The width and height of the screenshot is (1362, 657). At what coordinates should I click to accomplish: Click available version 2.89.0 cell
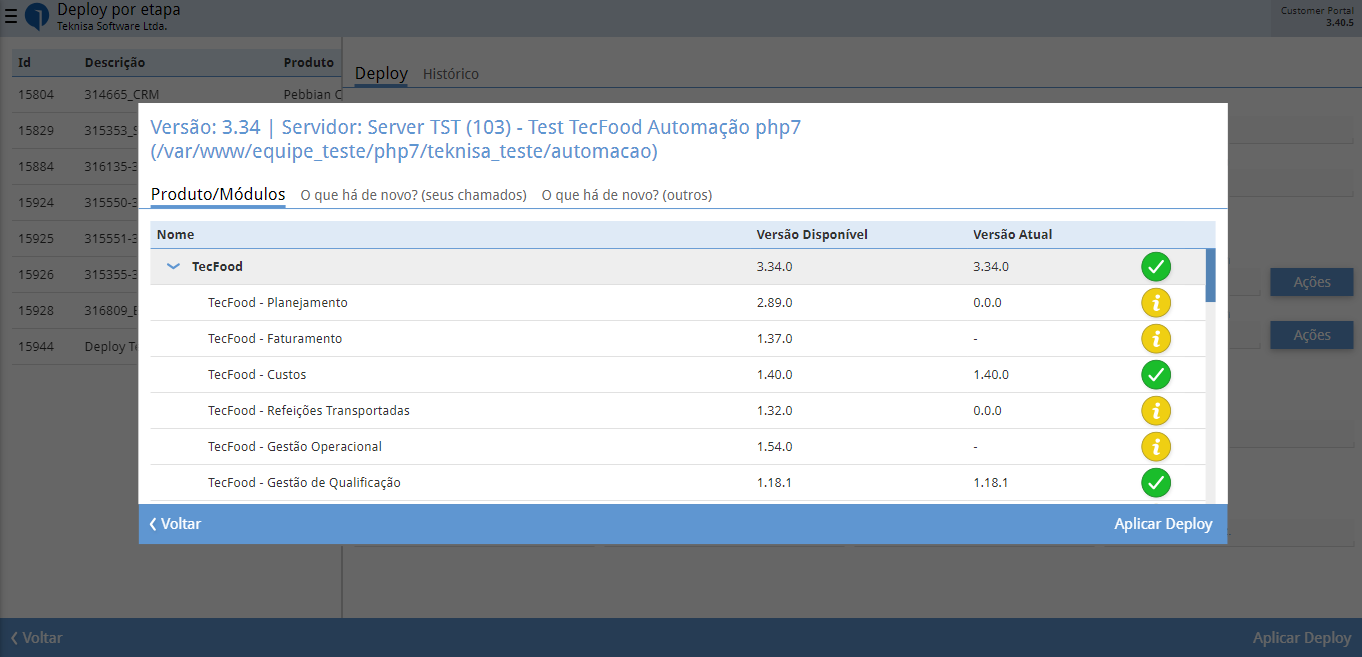775,303
